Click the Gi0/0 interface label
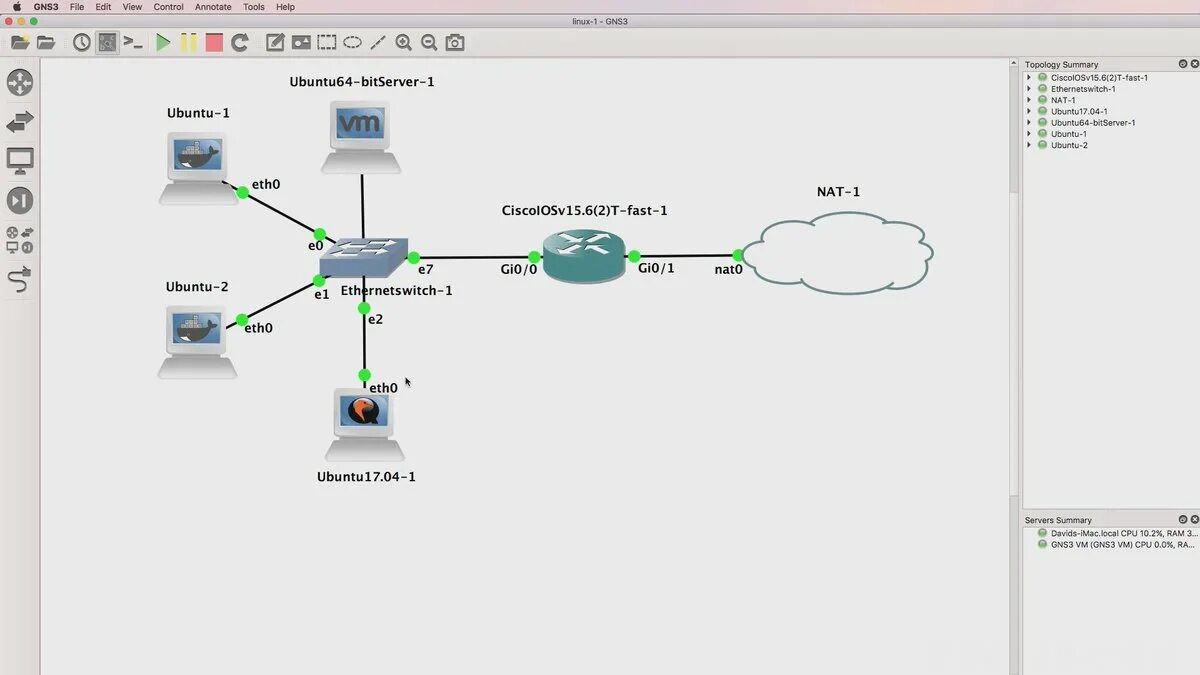The width and height of the screenshot is (1200, 675). [519, 269]
